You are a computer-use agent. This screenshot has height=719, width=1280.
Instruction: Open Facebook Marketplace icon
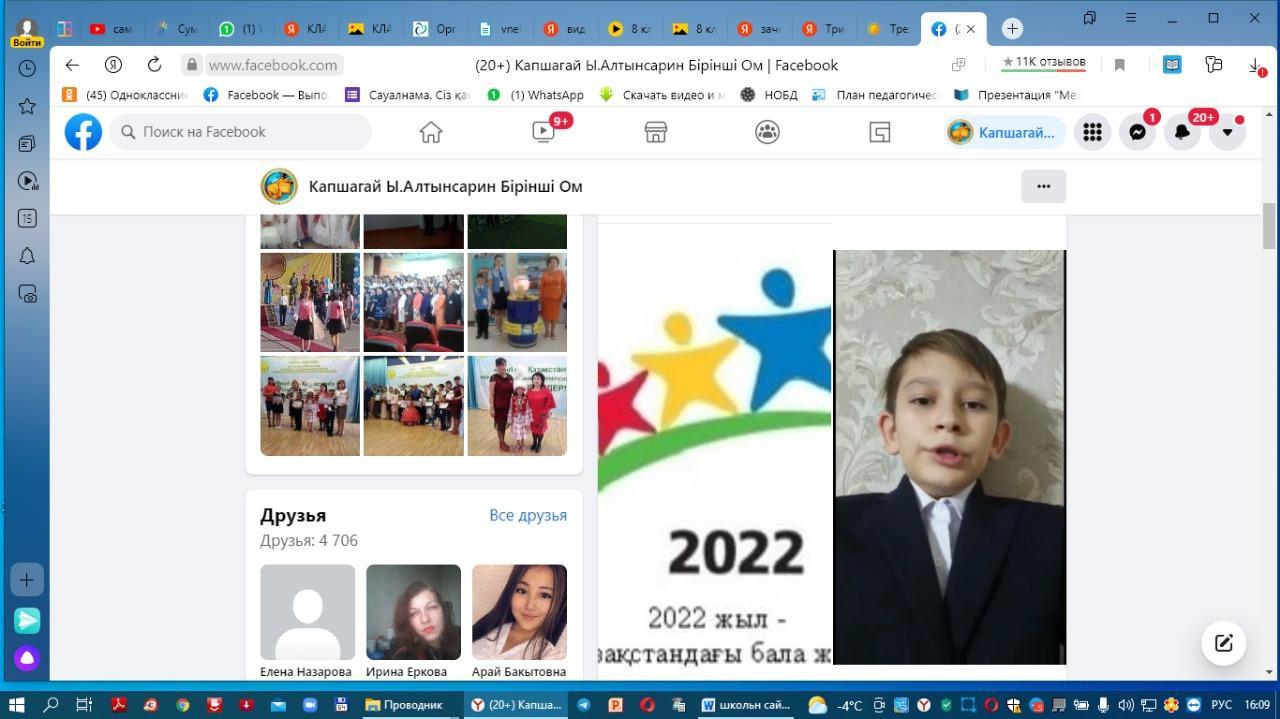point(655,132)
